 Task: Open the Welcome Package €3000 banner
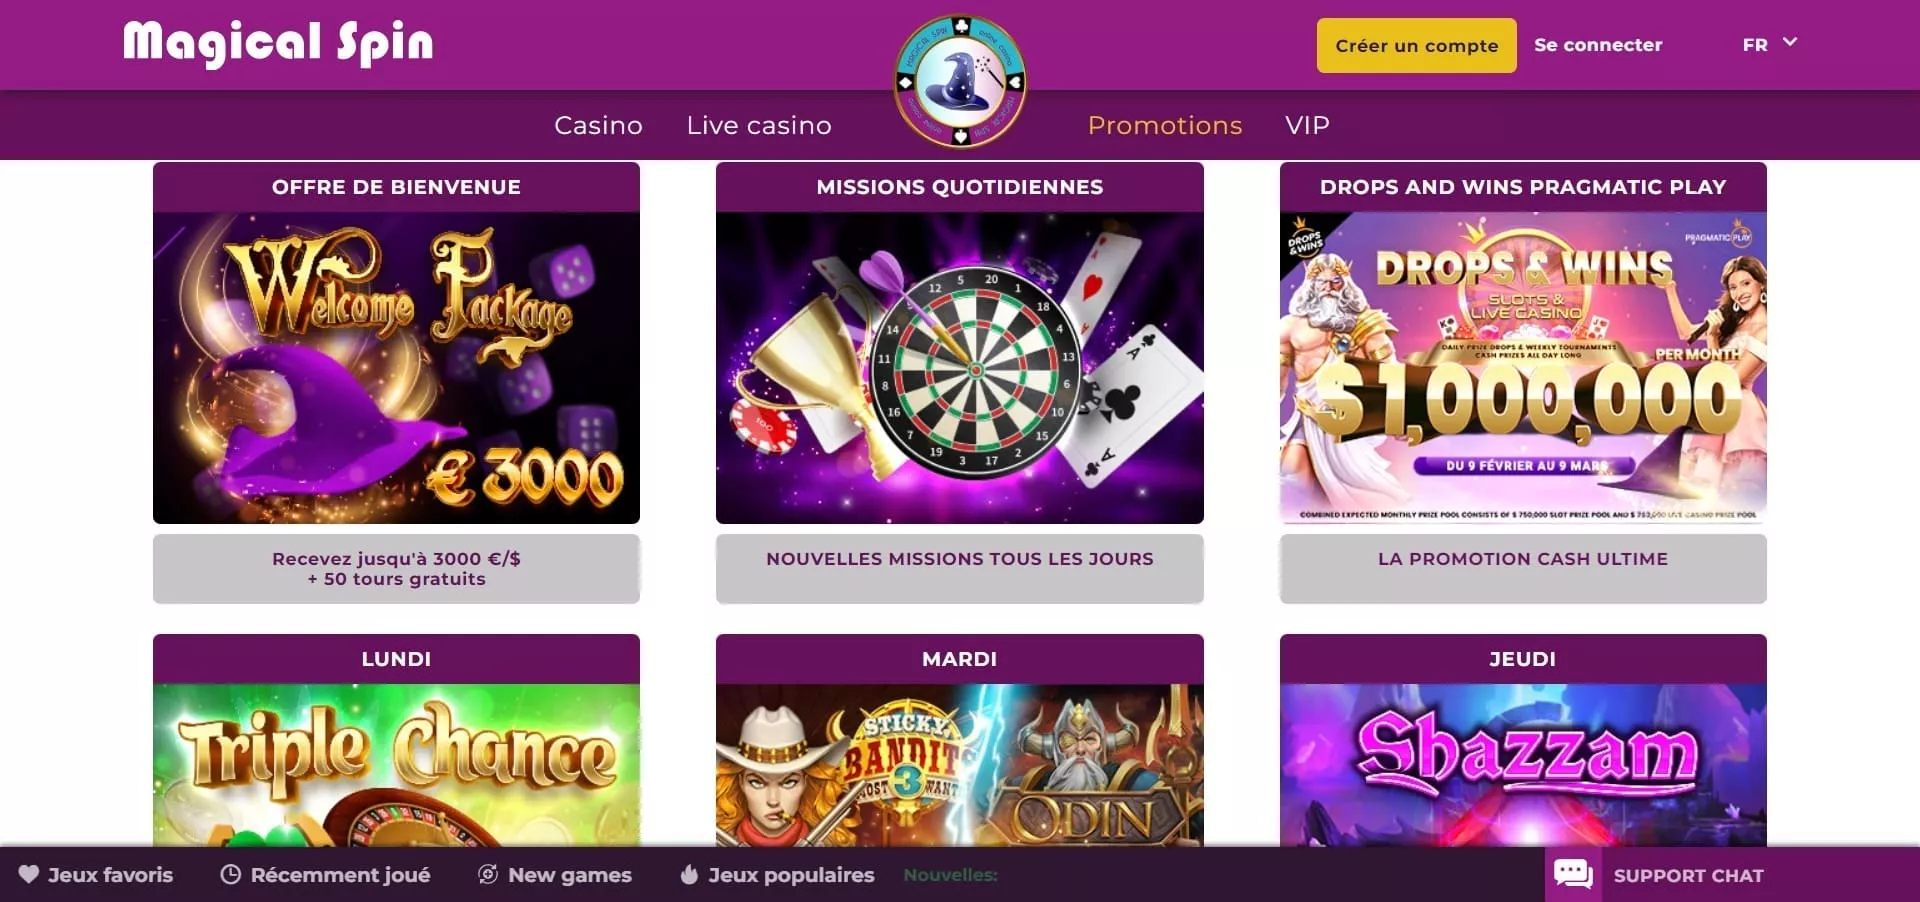[396, 367]
